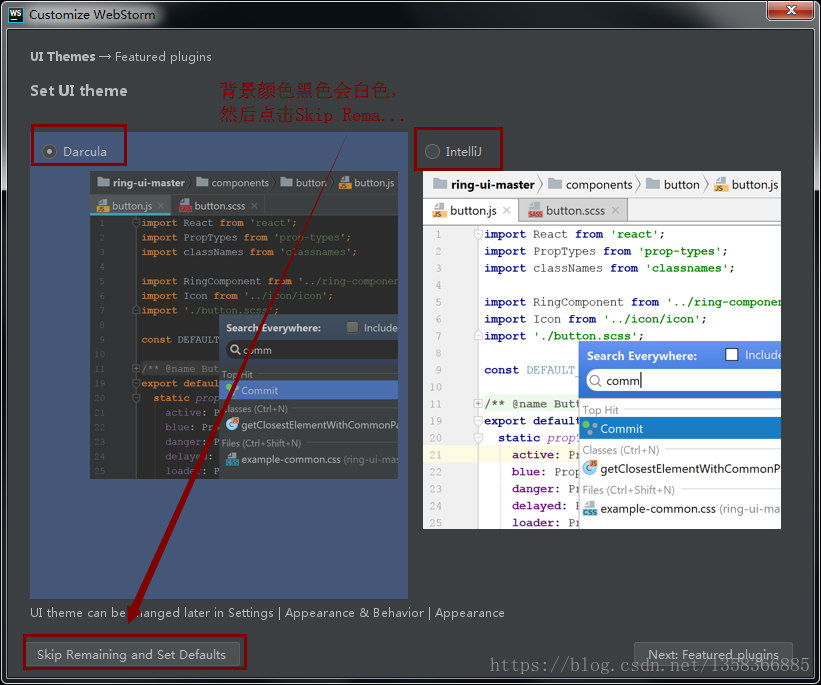Collapse static block at line 20 in light preview
The height and width of the screenshot is (685, 821).
point(478,437)
